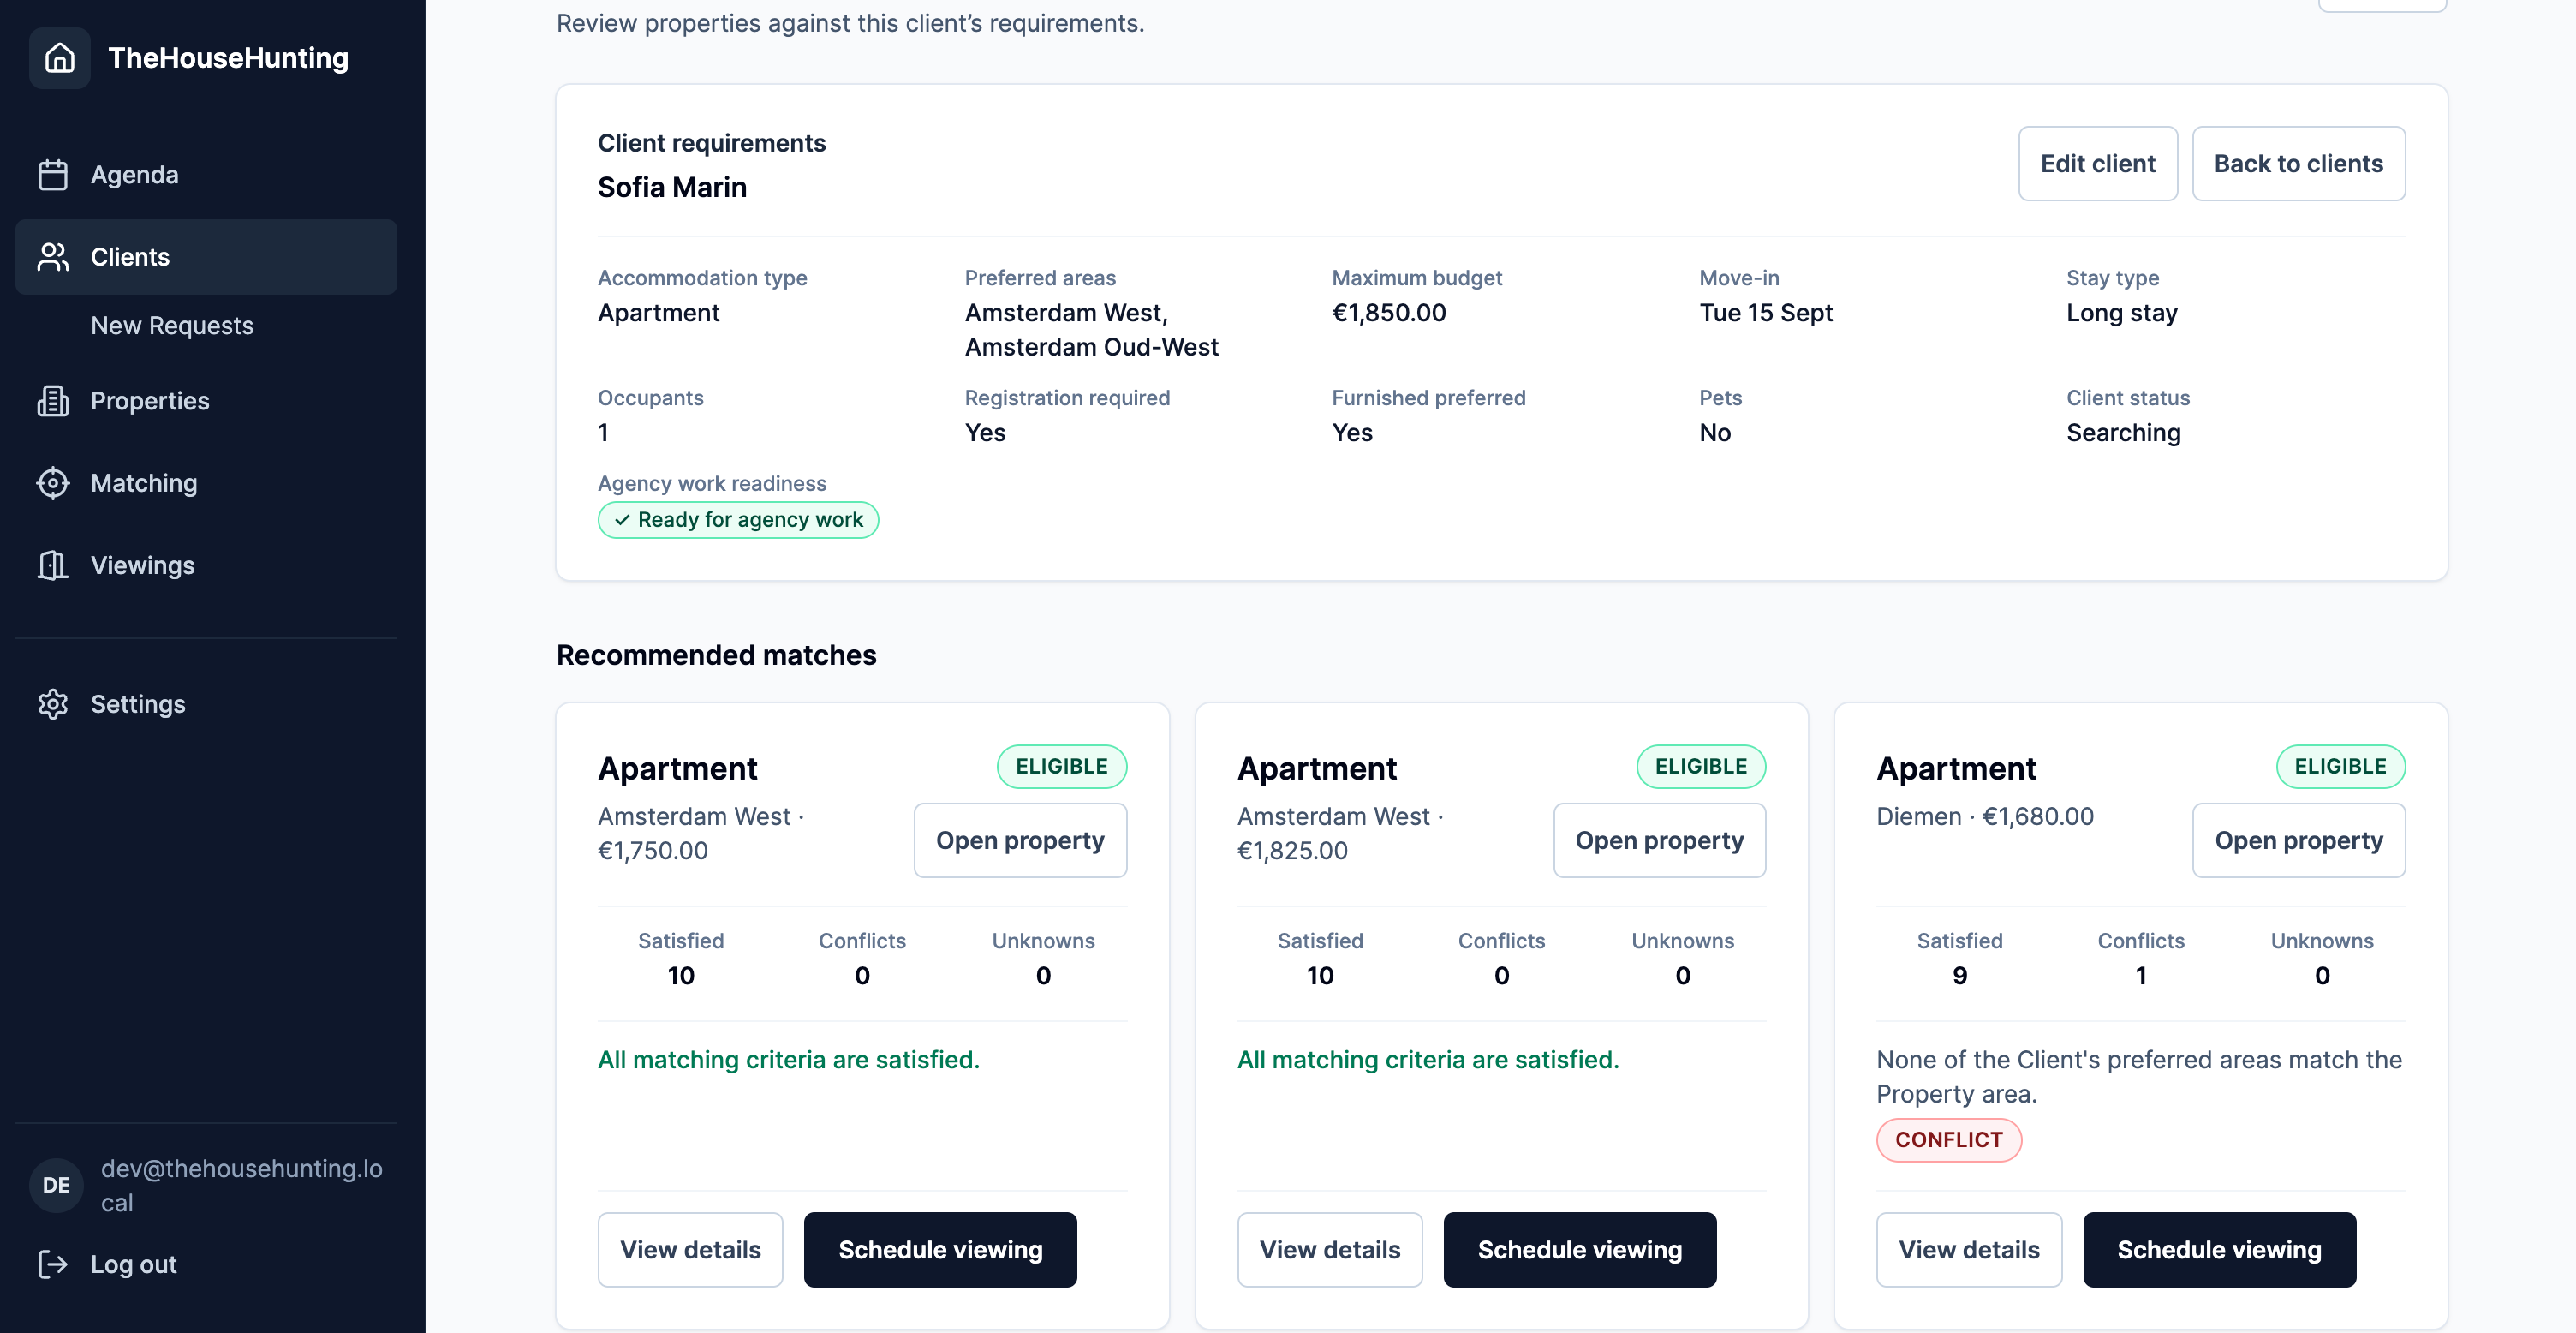View details of the Diemen apartment
2576x1333 pixels.
pos(1968,1249)
